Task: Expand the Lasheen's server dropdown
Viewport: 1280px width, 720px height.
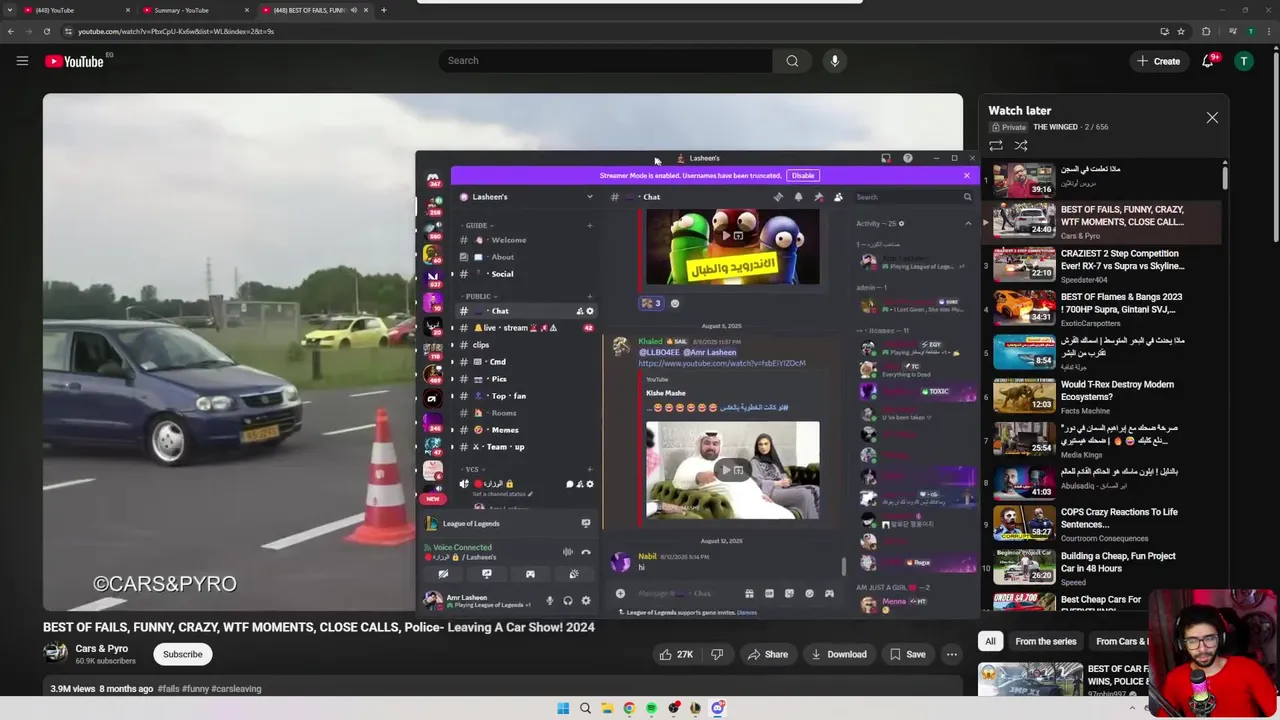Action: tap(589, 197)
